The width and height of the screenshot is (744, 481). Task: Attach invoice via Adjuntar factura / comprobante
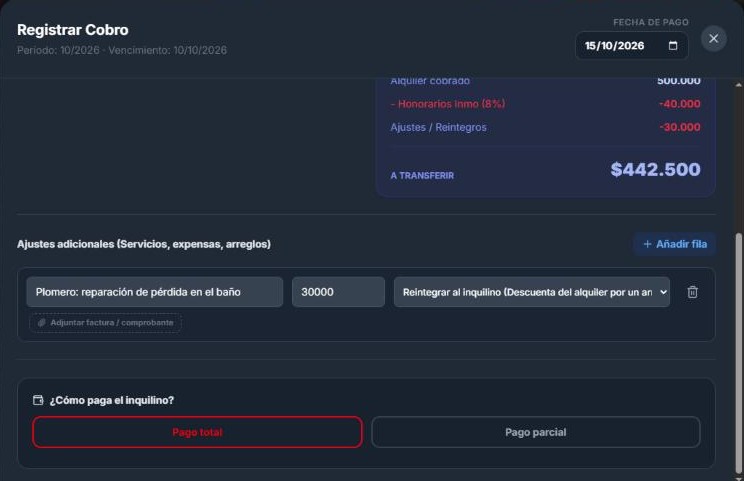pos(105,323)
